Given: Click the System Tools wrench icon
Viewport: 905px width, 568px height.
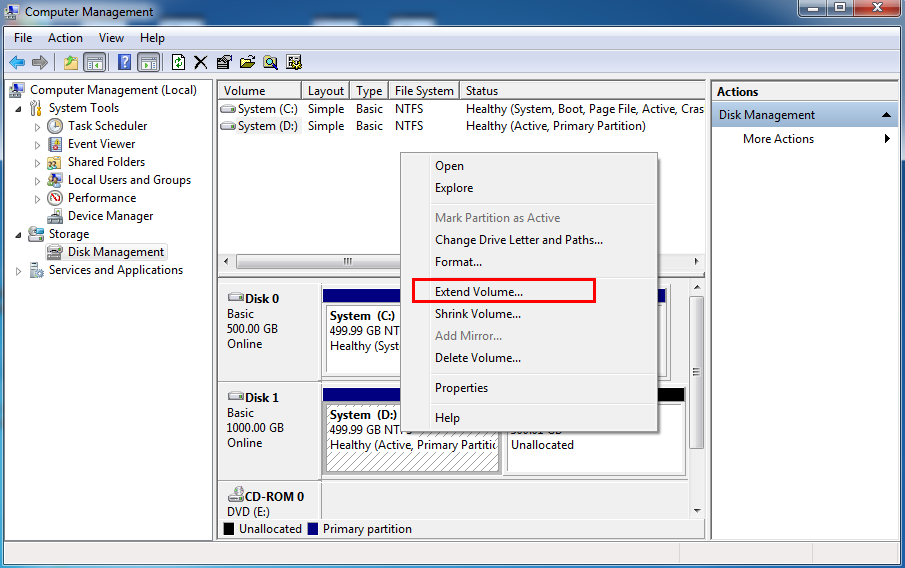Looking at the screenshot, I should 36,108.
